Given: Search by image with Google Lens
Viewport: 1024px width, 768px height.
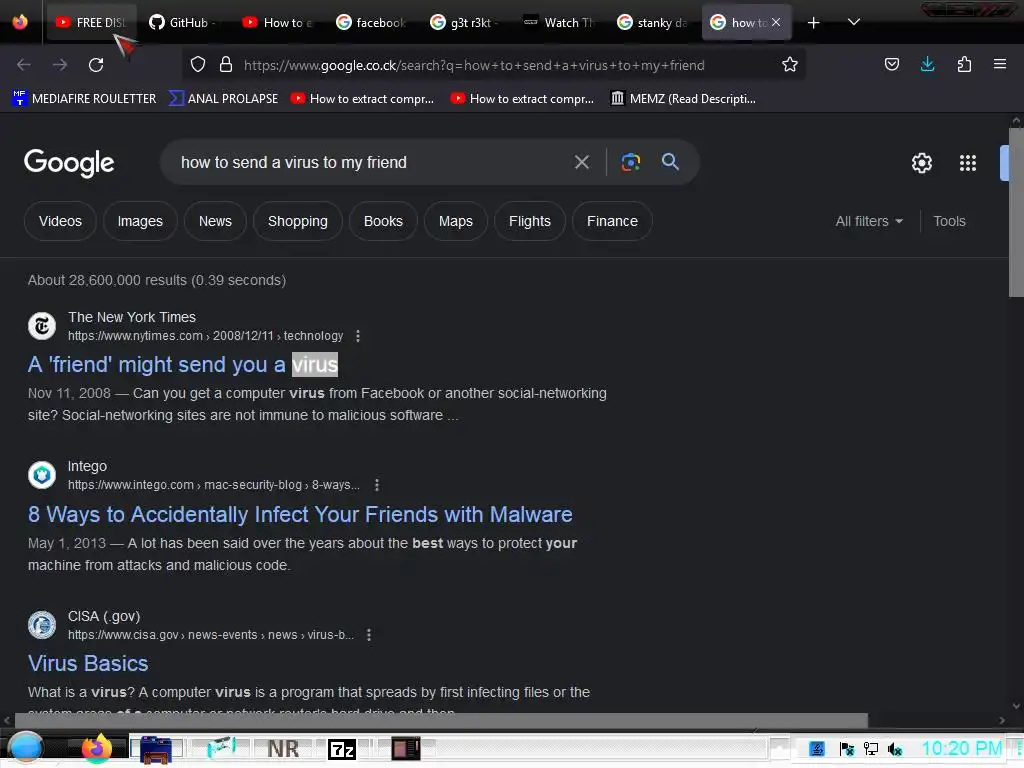Looking at the screenshot, I should click(630, 162).
